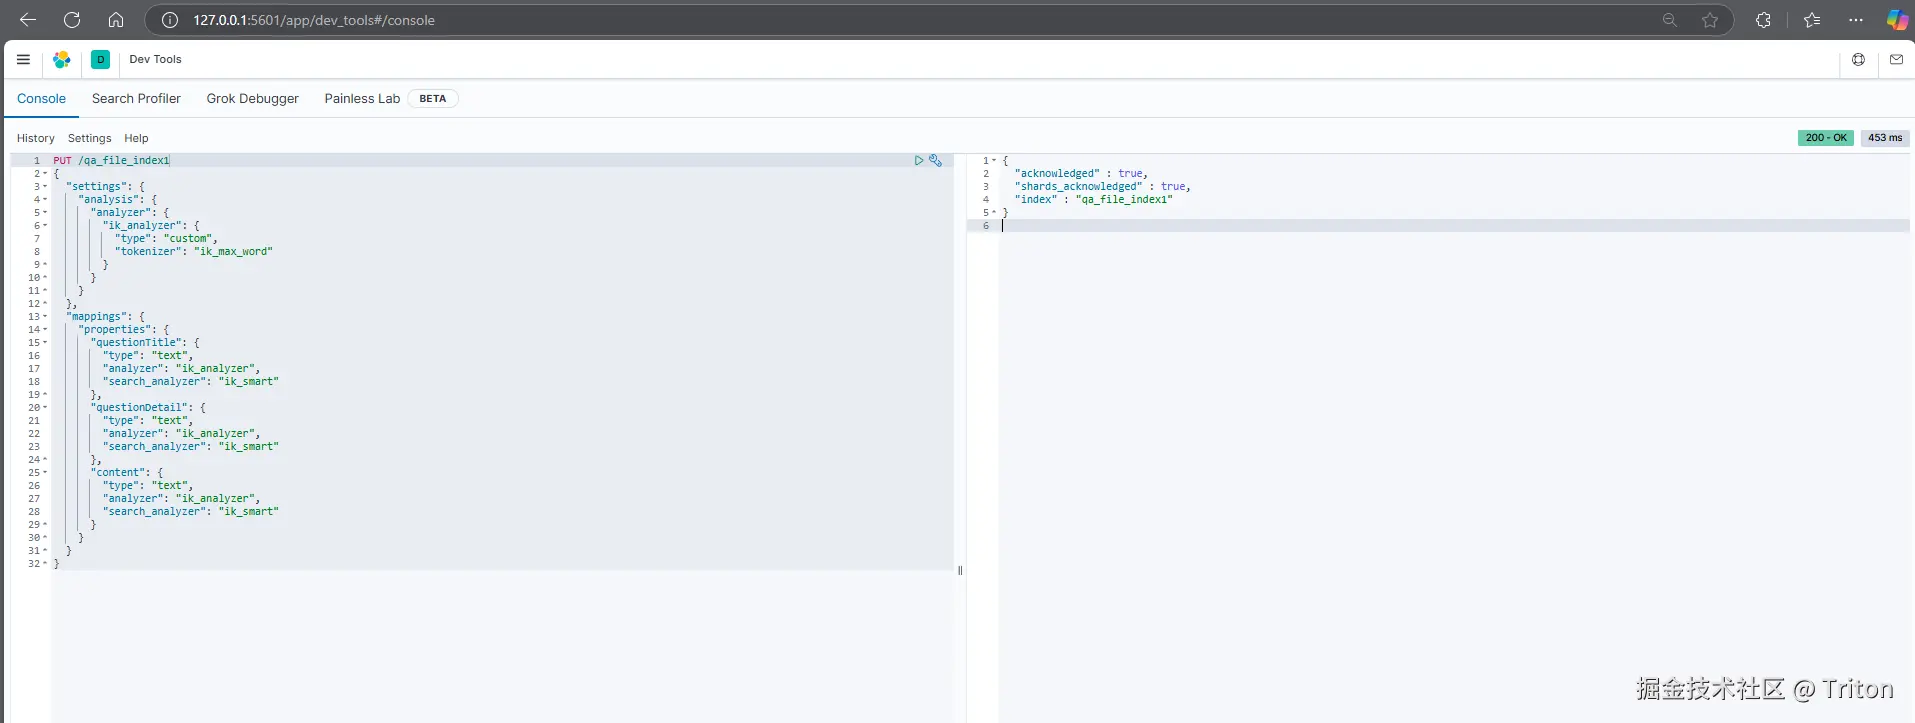The width and height of the screenshot is (1915, 723).
Task: Fold the "mappings" block on line 13
Action: click(x=45, y=317)
